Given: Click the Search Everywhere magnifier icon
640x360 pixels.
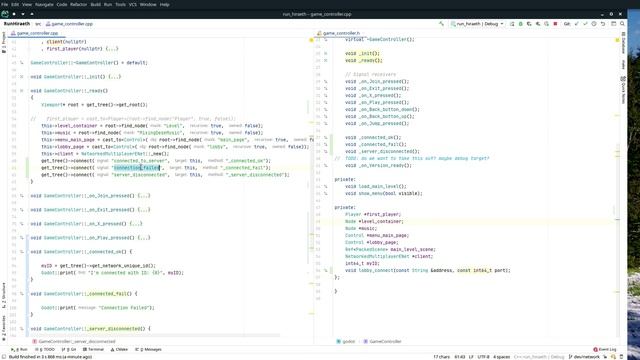Looking at the screenshot, I should click(x=622, y=24).
